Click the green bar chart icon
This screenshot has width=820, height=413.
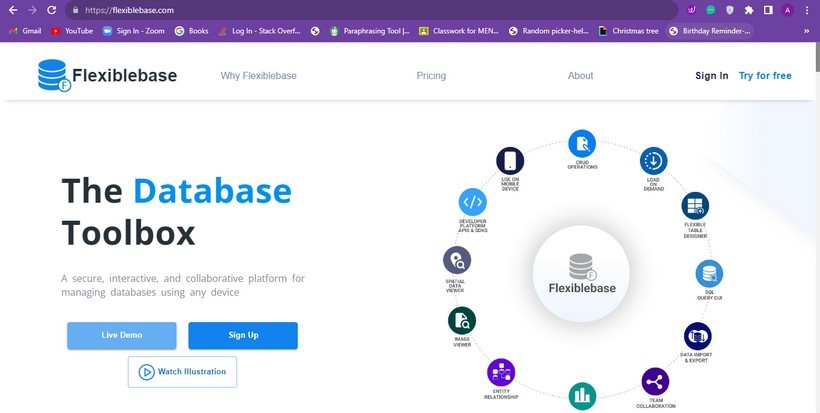pos(582,396)
